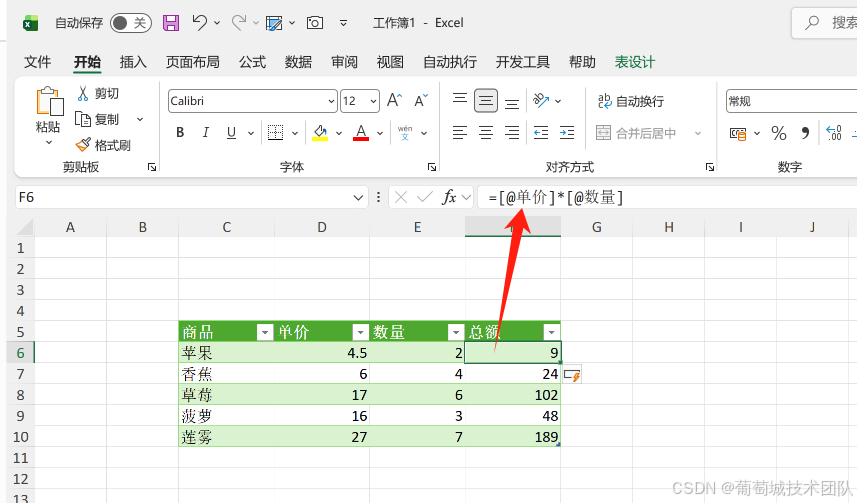Viewport: 857px width, 503px height.
Task: Switch to the 公式 (Formulas) tab
Action: click(x=253, y=62)
